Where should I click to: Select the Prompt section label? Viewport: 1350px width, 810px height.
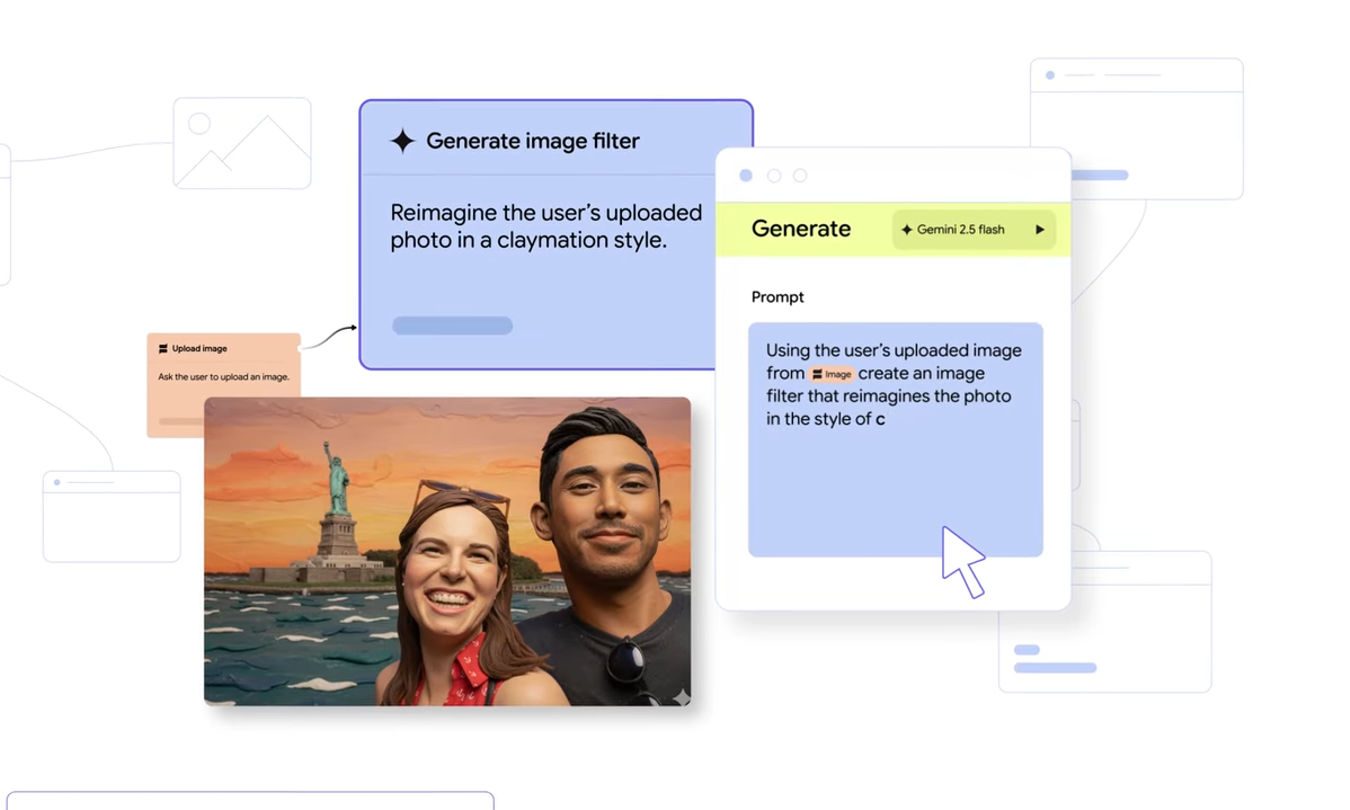click(778, 297)
